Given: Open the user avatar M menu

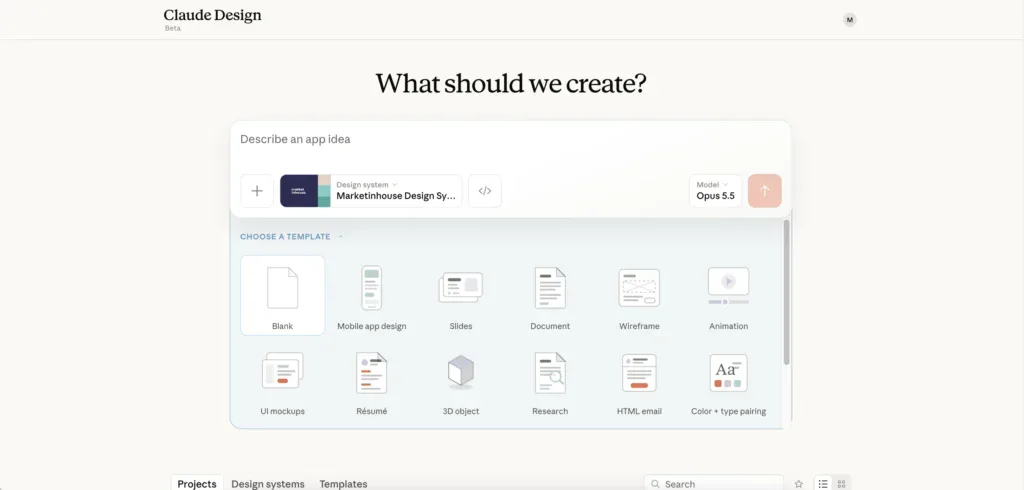Looking at the screenshot, I should [x=849, y=20].
